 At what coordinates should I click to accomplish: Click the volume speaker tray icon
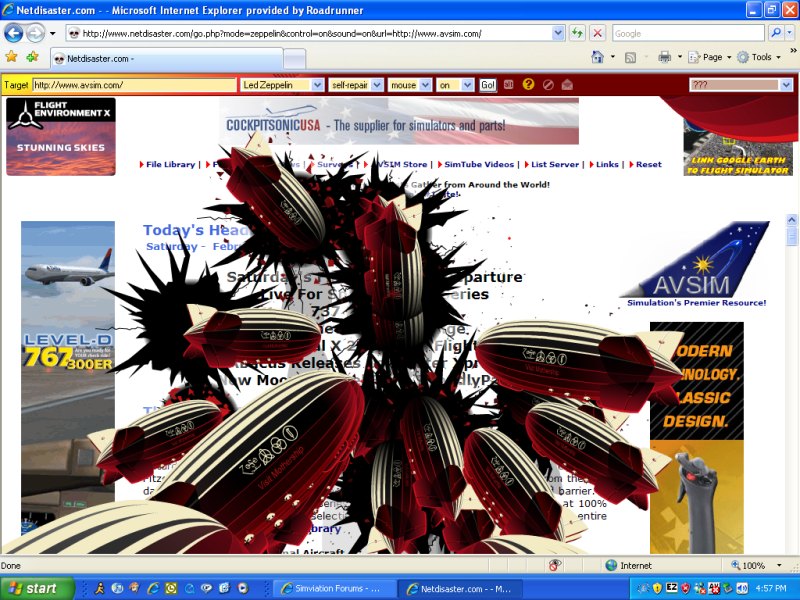pyautogui.click(x=742, y=588)
